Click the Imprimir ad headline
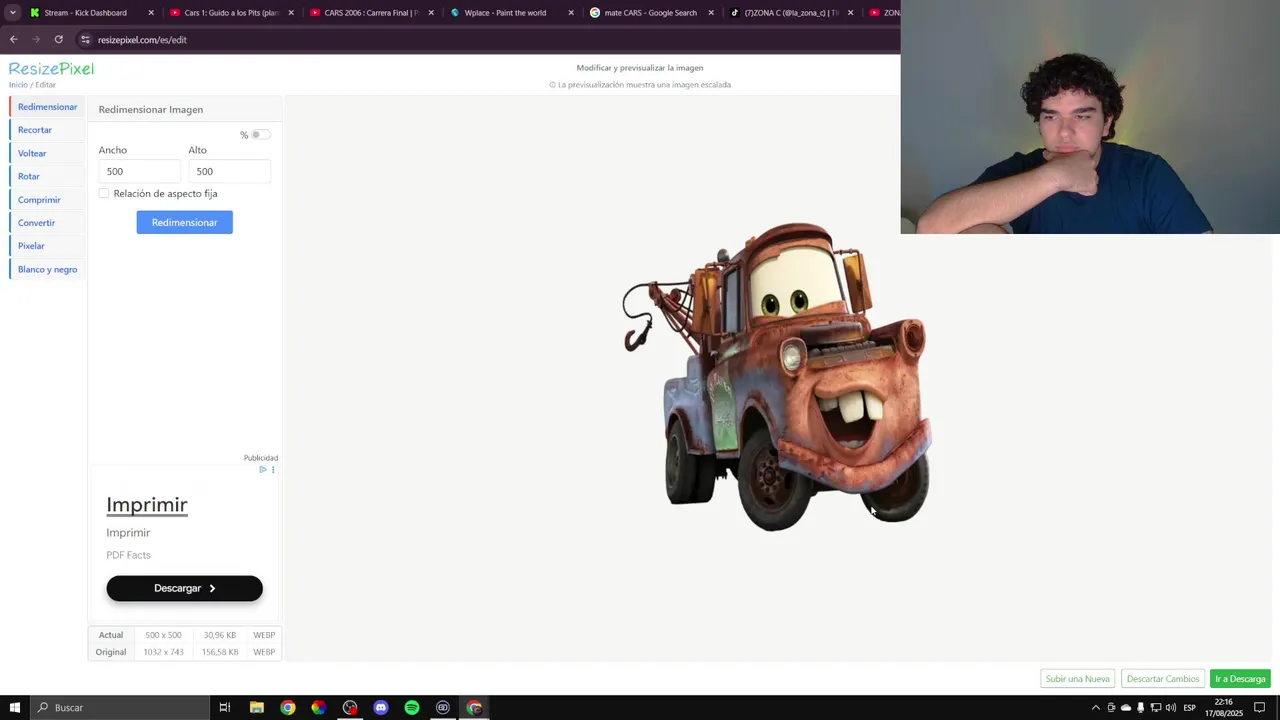The width and height of the screenshot is (1280, 720). (147, 505)
